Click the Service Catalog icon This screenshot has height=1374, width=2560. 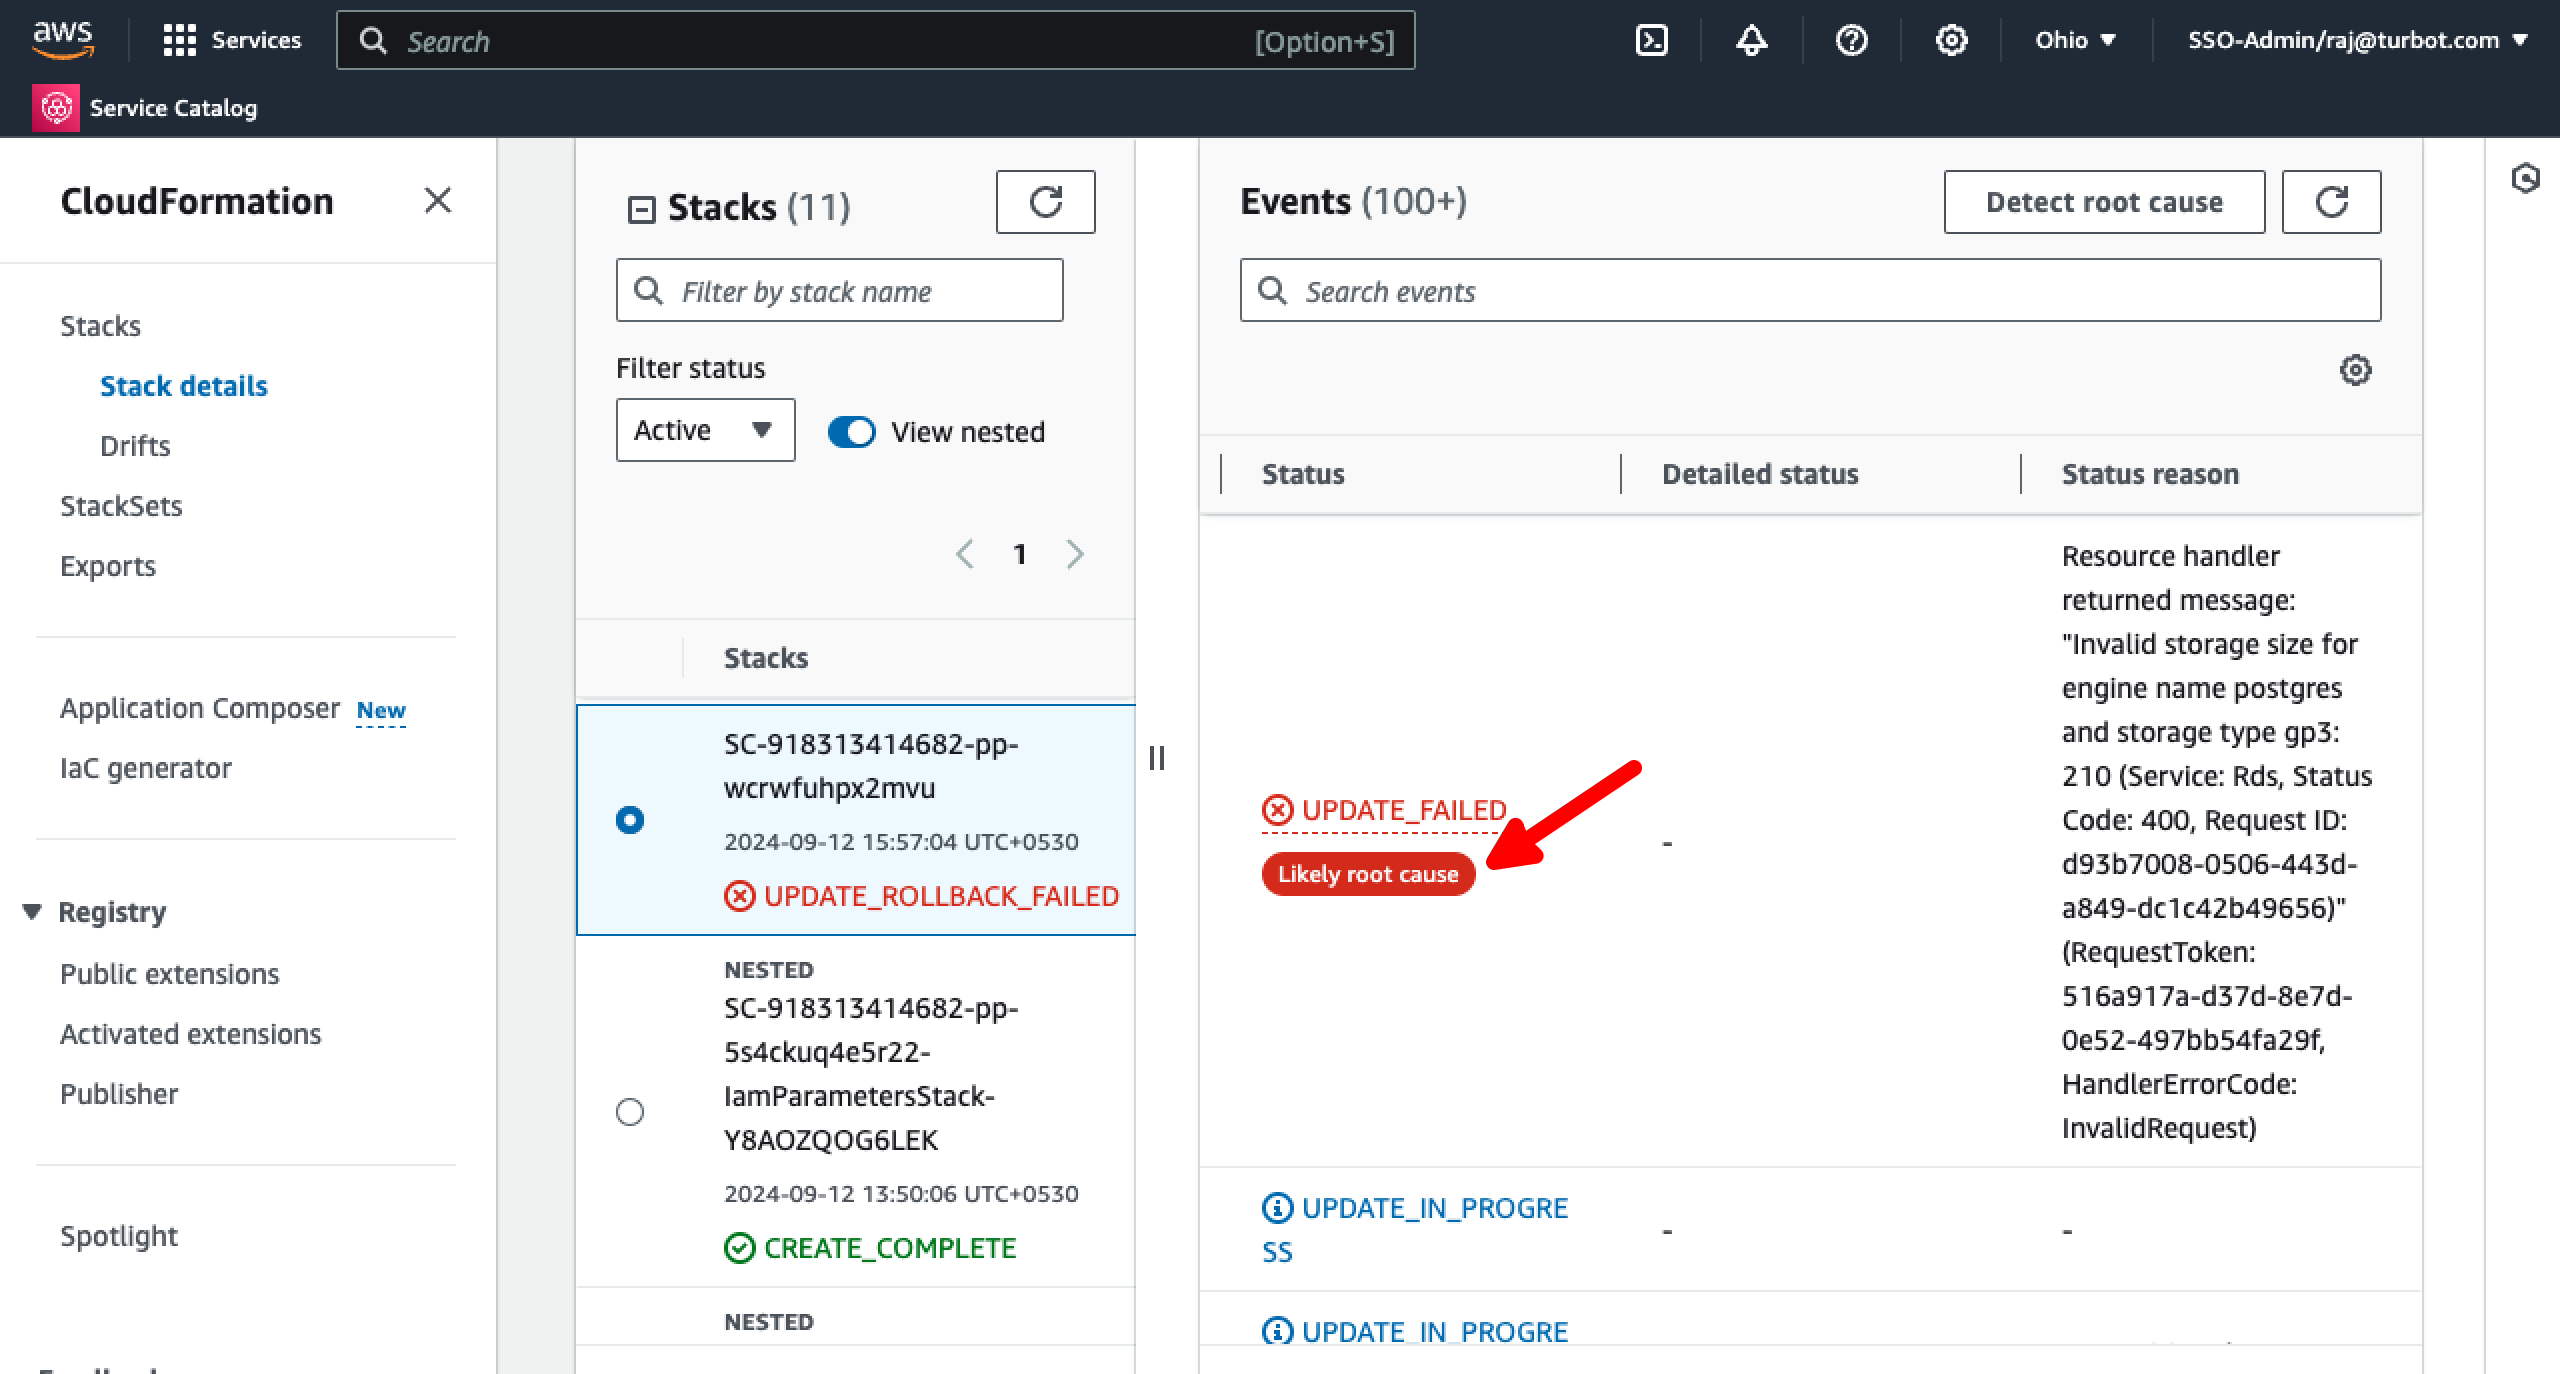57,106
